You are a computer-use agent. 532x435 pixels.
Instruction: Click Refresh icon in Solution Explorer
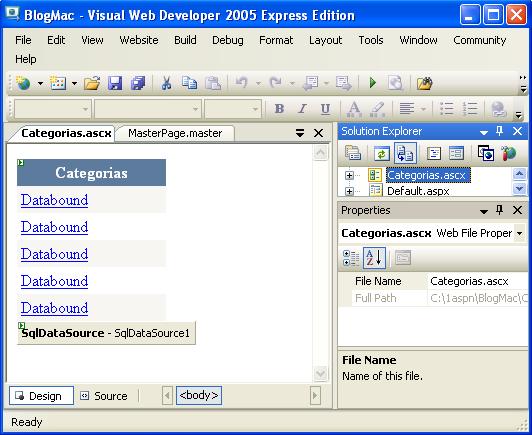click(x=382, y=153)
